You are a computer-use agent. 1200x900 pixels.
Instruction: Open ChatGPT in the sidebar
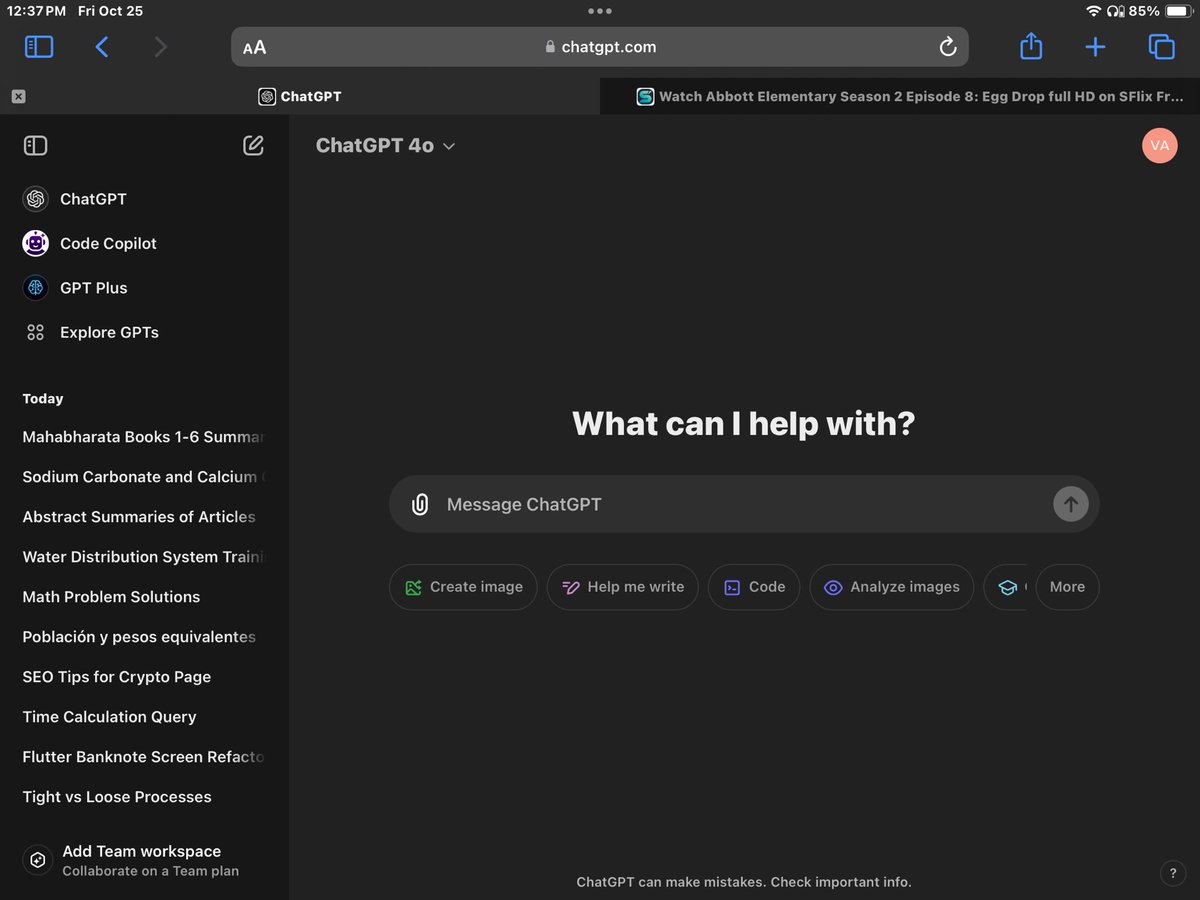tap(144, 199)
